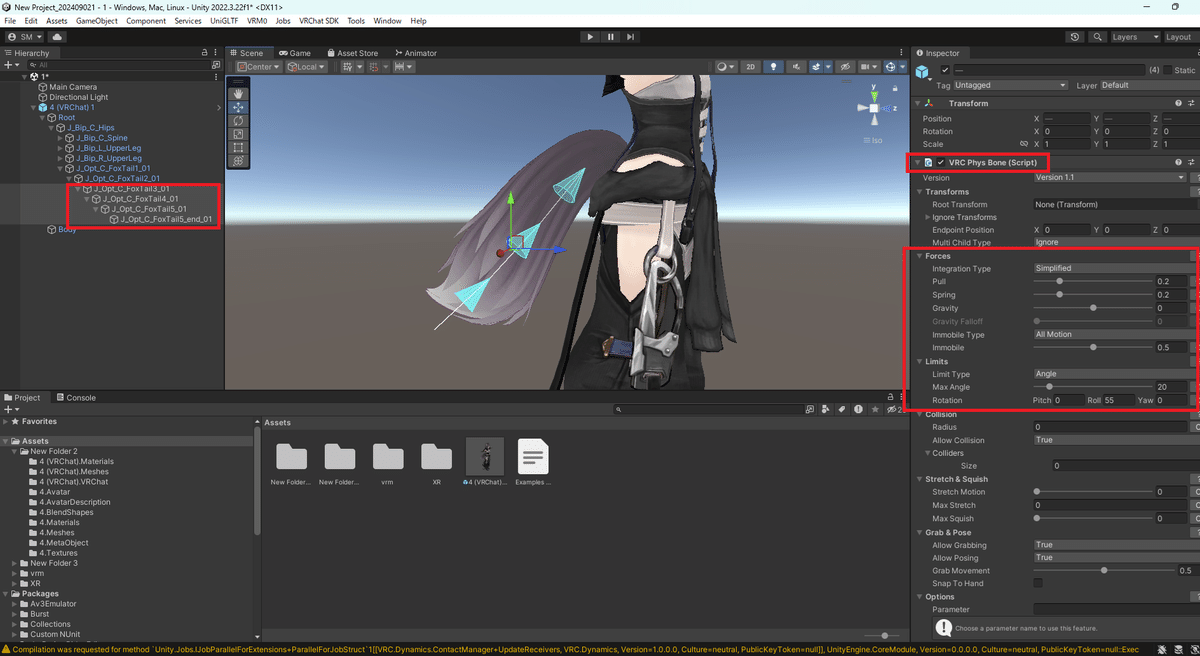The image size is (1200, 656).
Task: Click the Hierarchy panel lock icon
Action: point(207,53)
